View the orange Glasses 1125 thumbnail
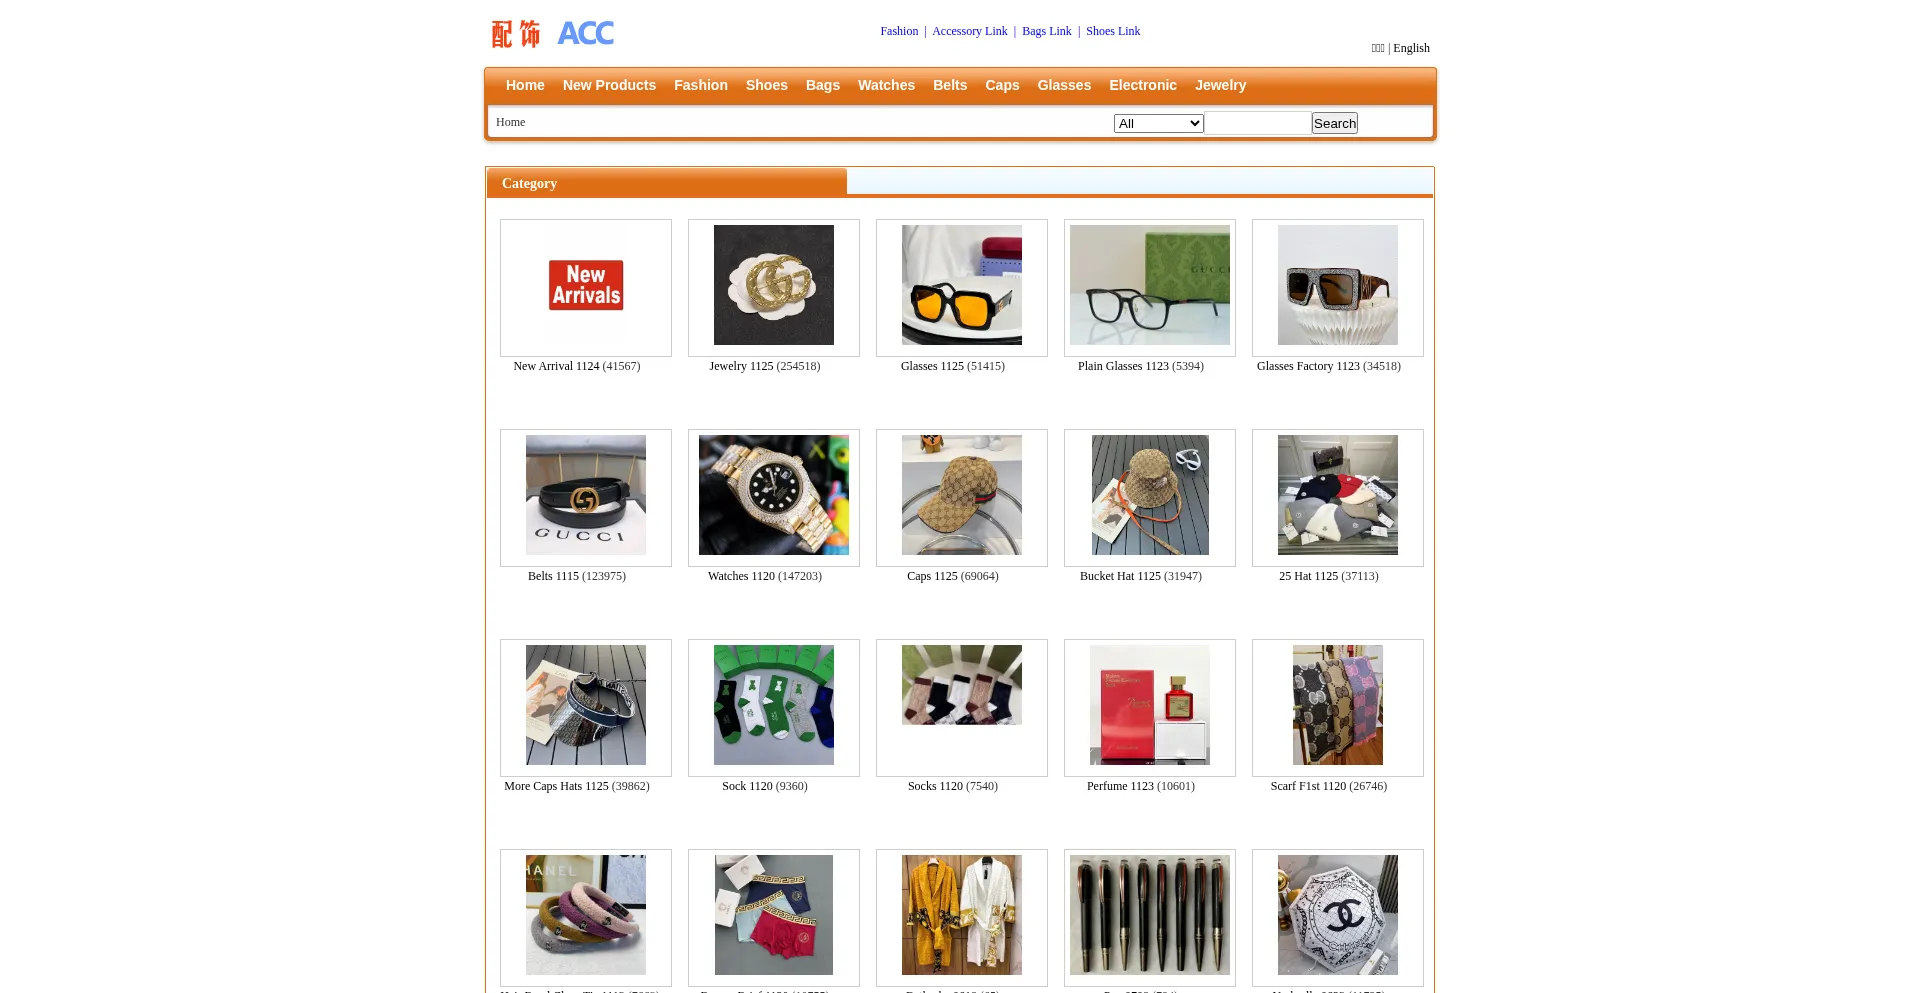The height and width of the screenshot is (993, 1920). (962, 285)
